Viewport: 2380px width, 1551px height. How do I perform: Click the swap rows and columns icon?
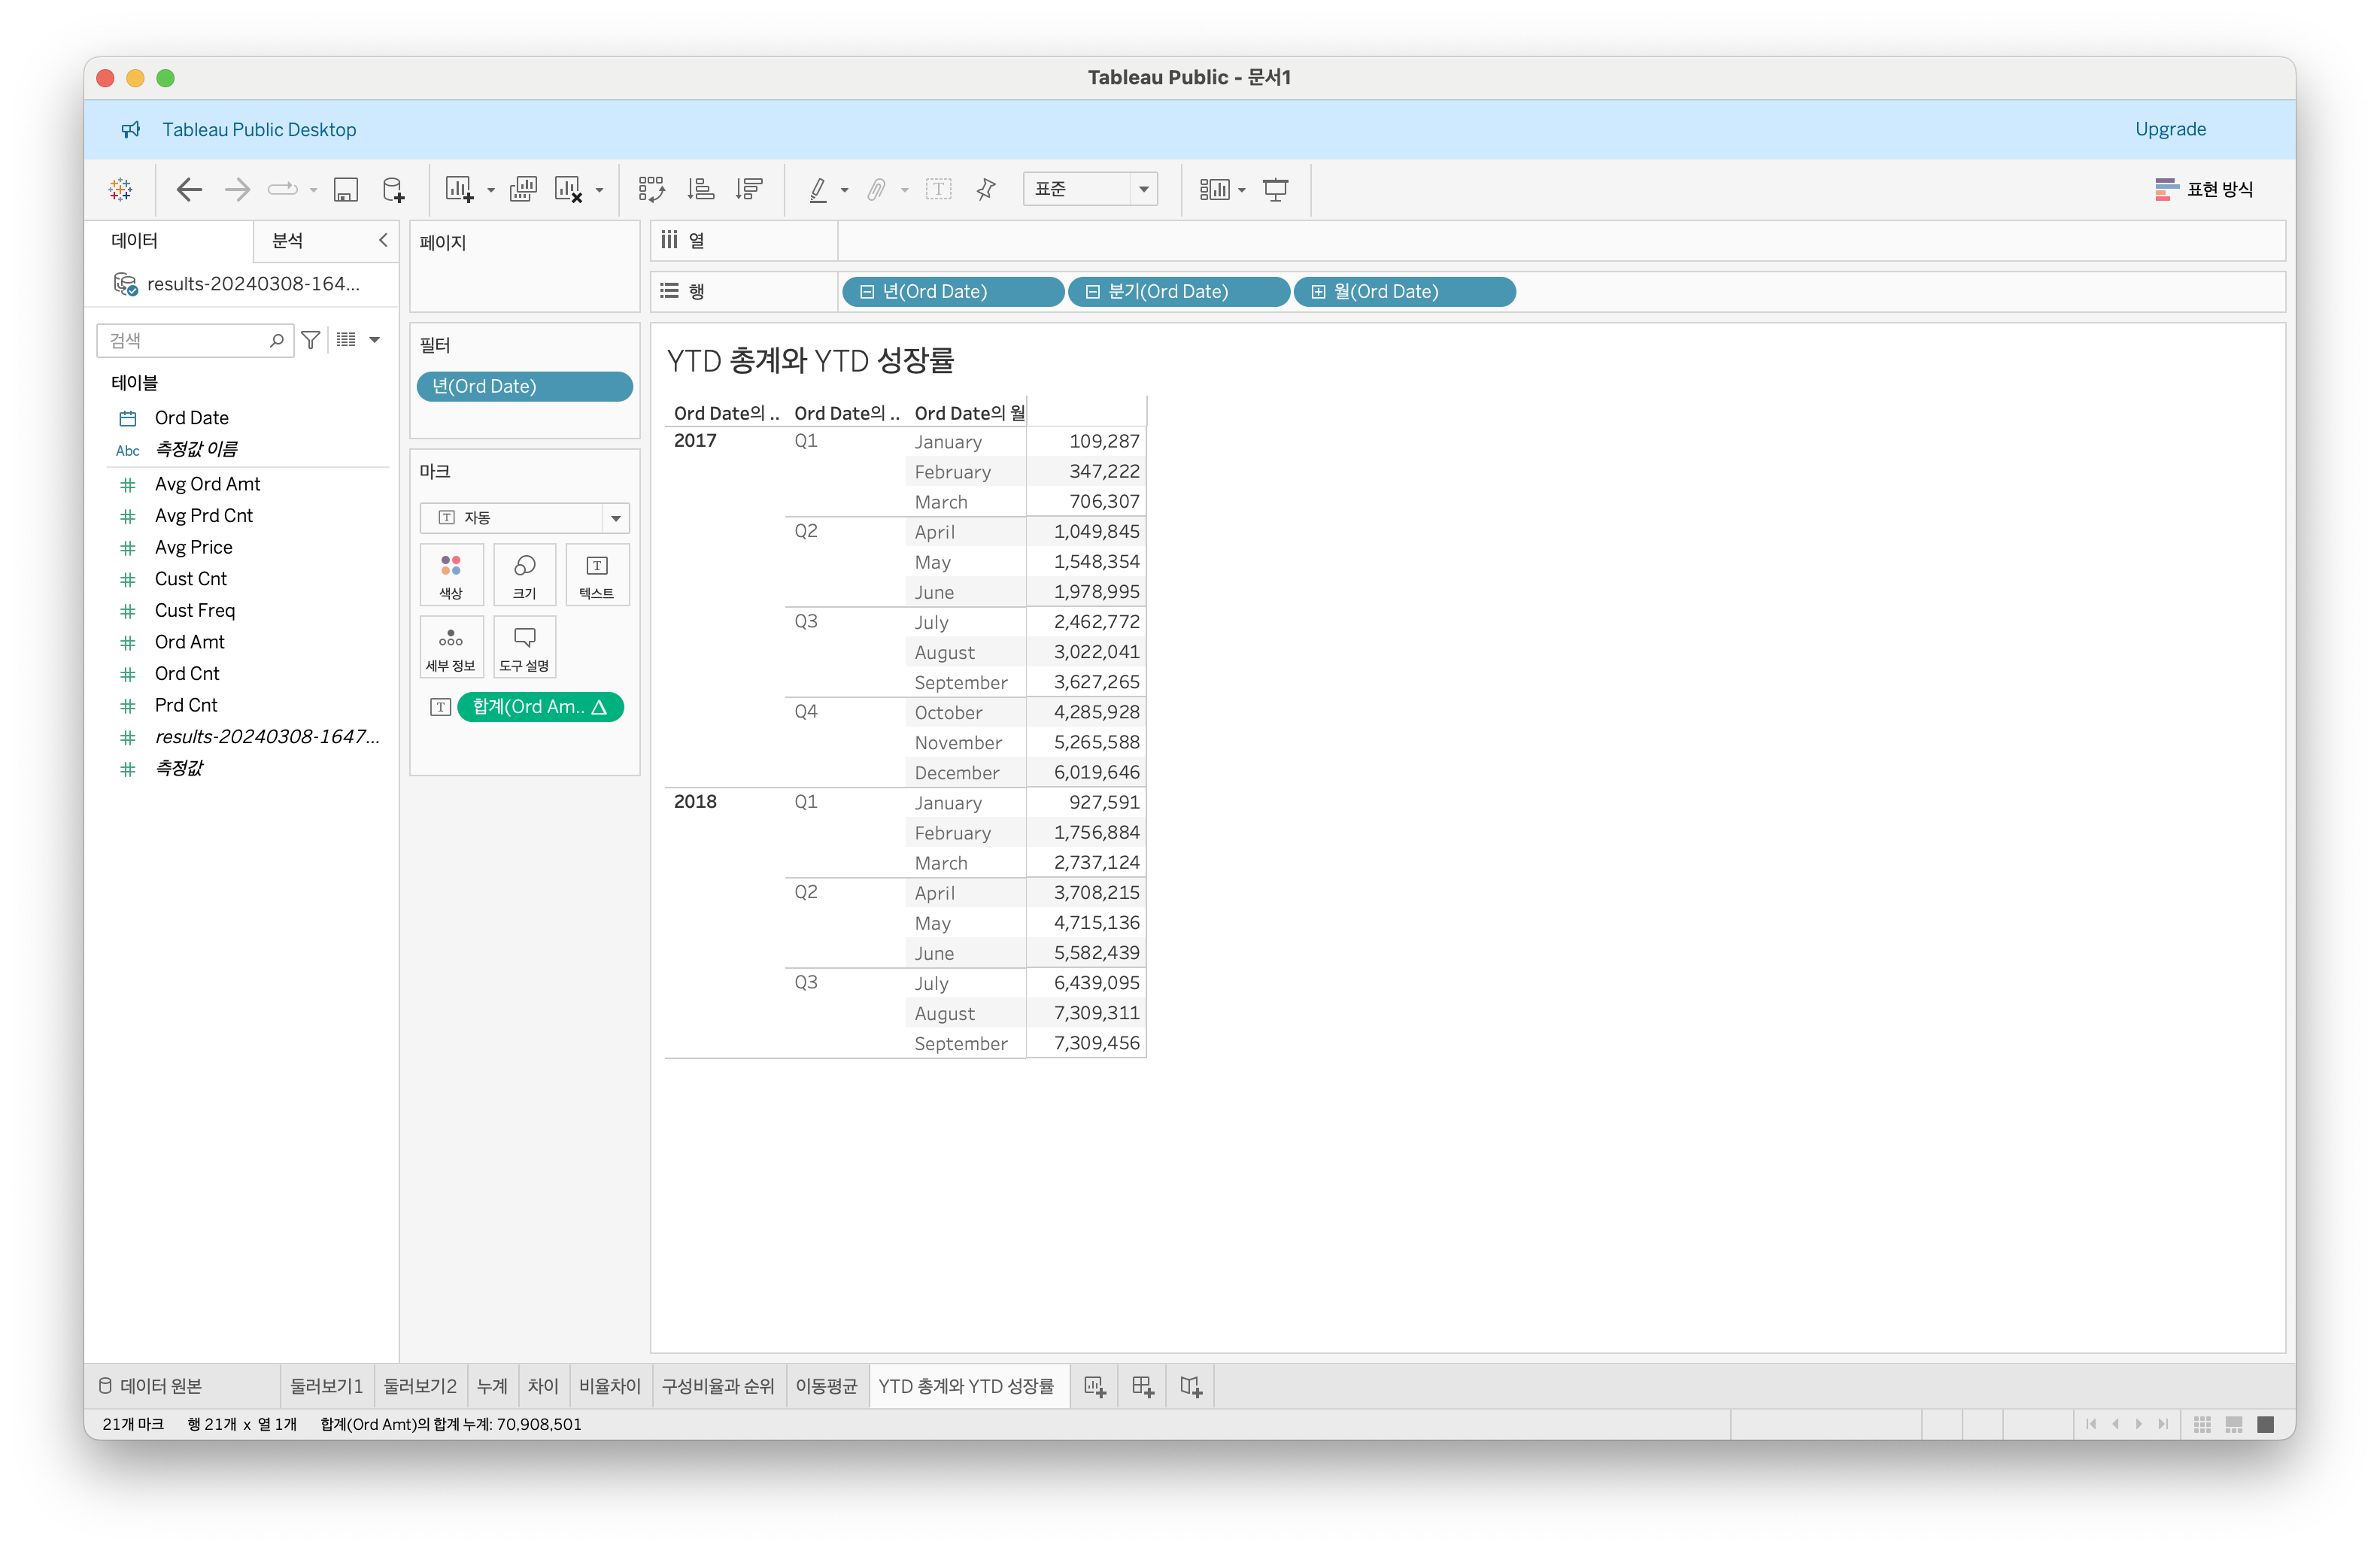click(651, 189)
